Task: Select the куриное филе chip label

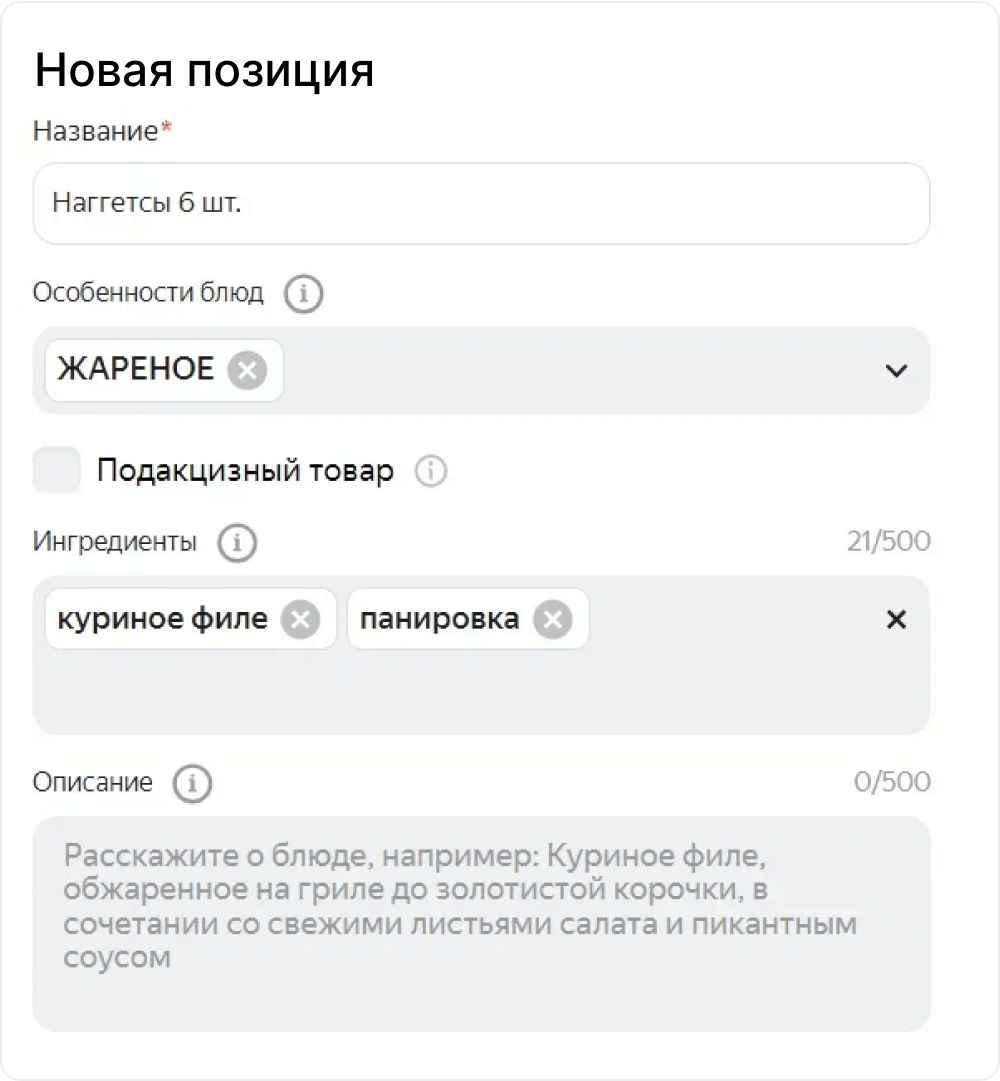Action: 162,620
